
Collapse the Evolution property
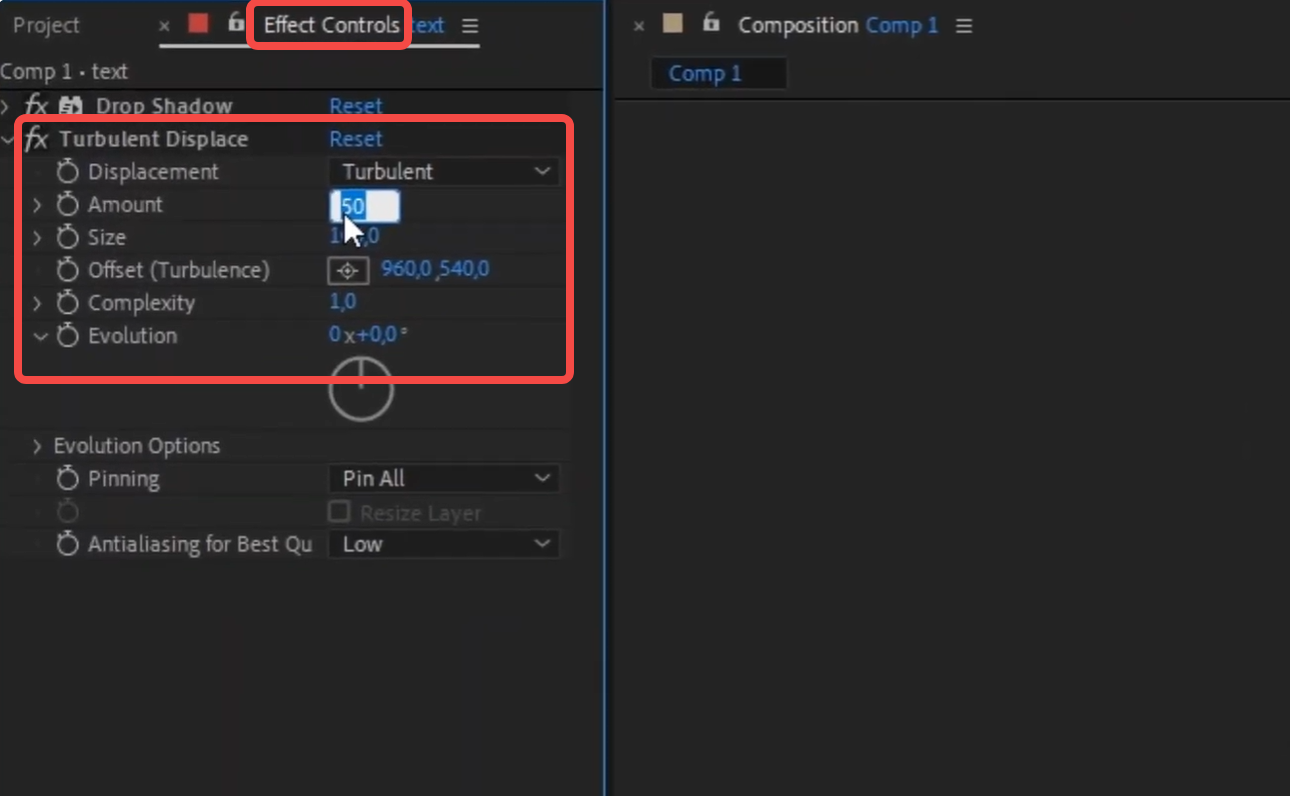(40, 336)
